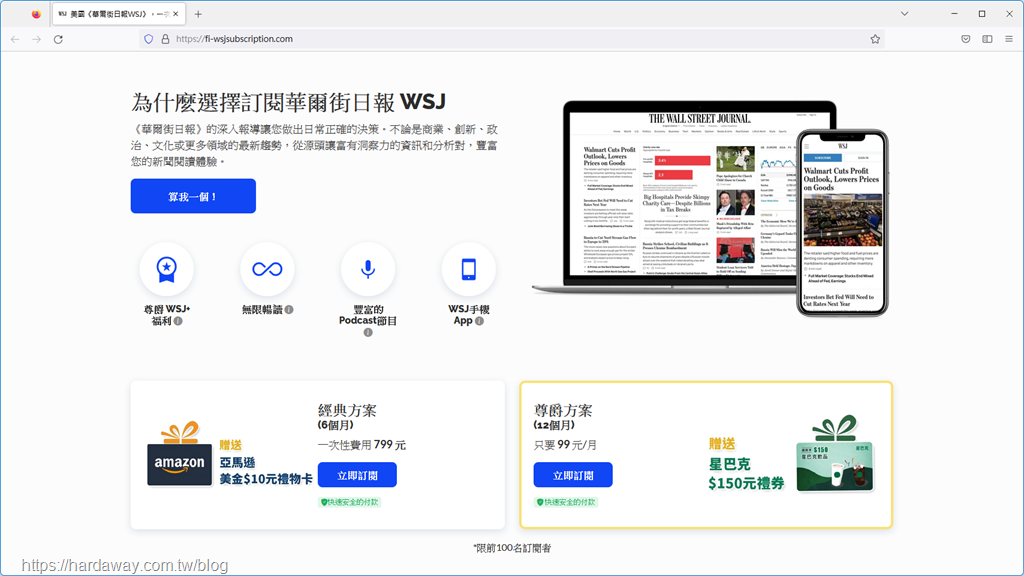Subscribe to the 經典方案 6-month plan
The image size is (1024, 576).
pyautogui.click(x=357, y=475)
